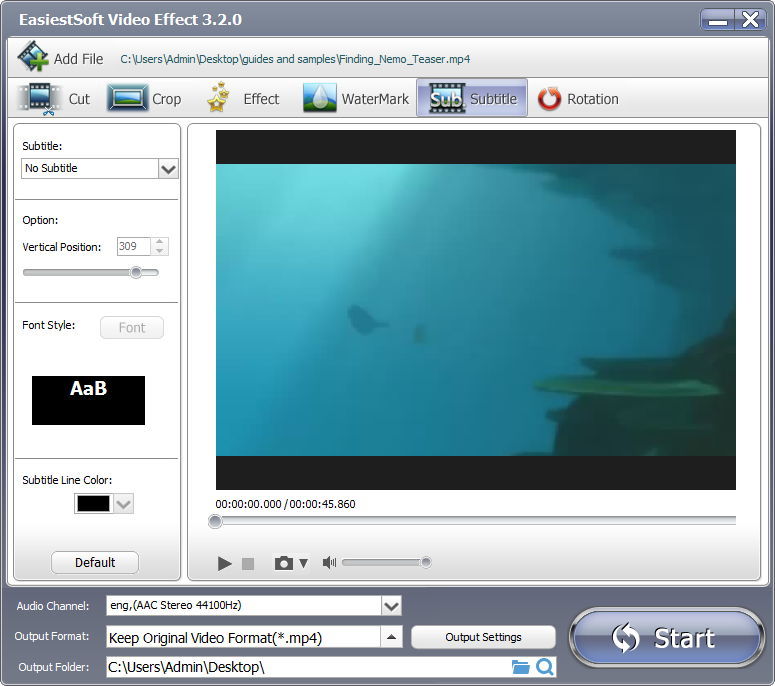Decrease Vertical Position with down arrow
The width and height of the screenshot is (775, 686).
[x=160, y=251]
